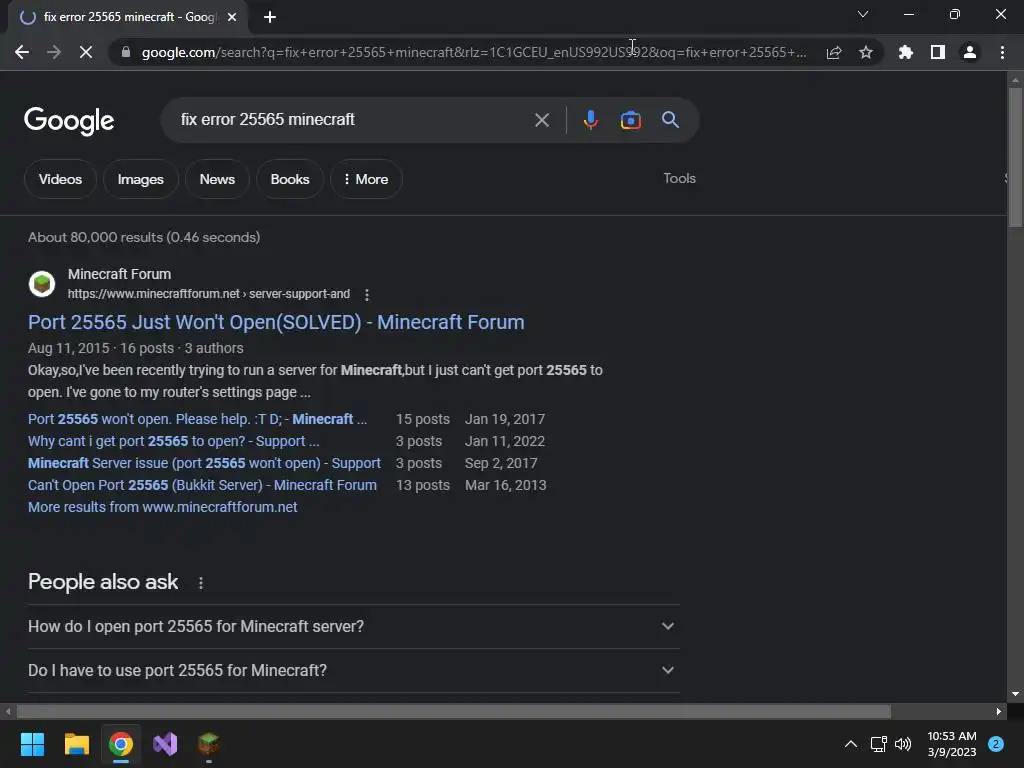1024x768 pixels.
Task: Click the Chrome icon in the taskbar
Action: coord(121,744)
